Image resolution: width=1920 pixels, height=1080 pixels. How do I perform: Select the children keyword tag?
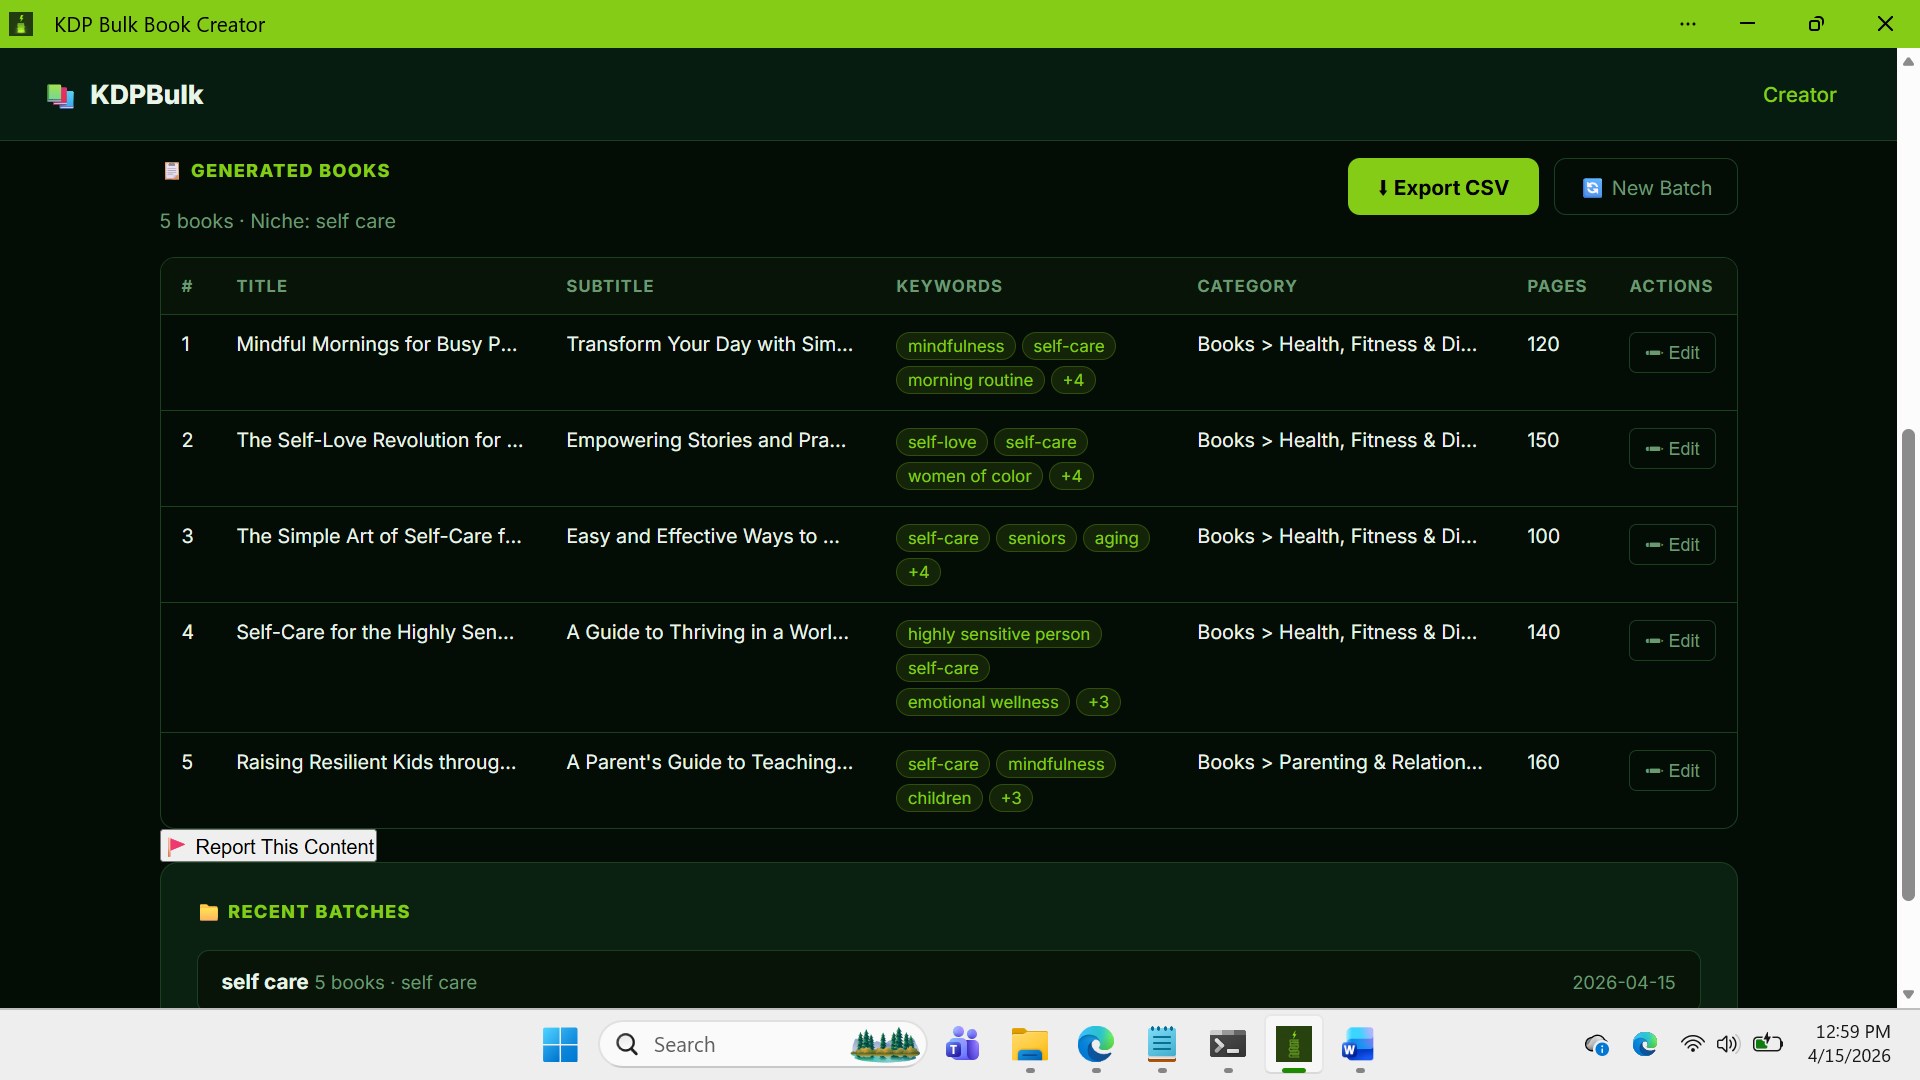click(x=939, y=798)
